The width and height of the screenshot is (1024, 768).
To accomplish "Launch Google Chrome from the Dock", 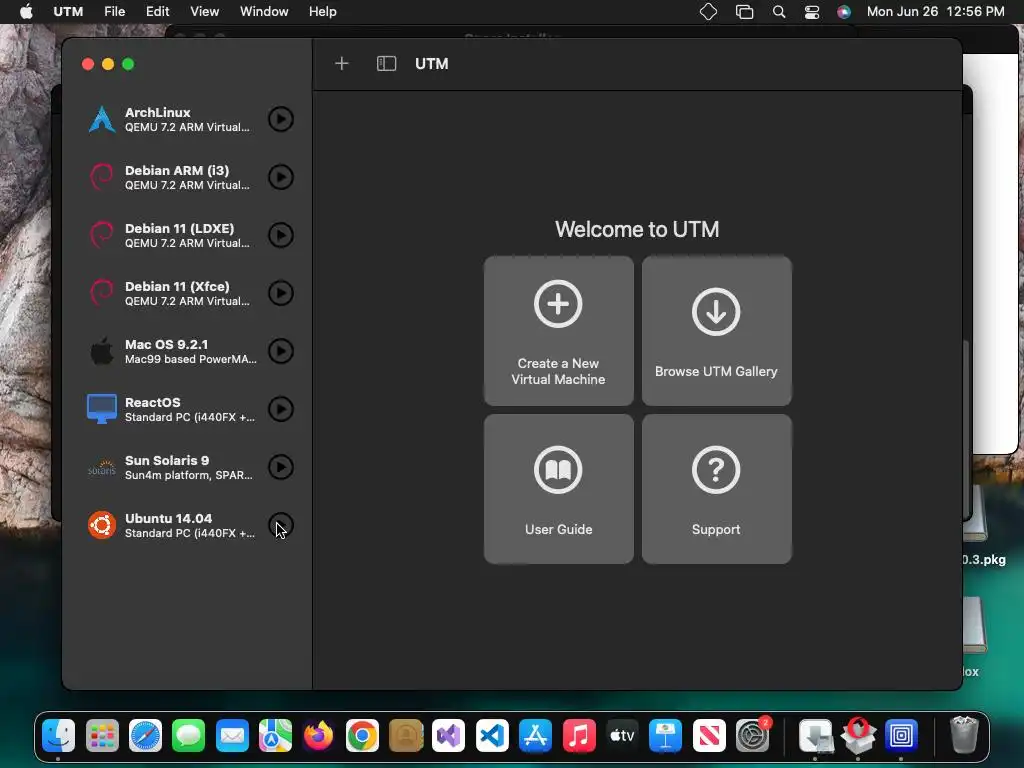I will [362, 736].
